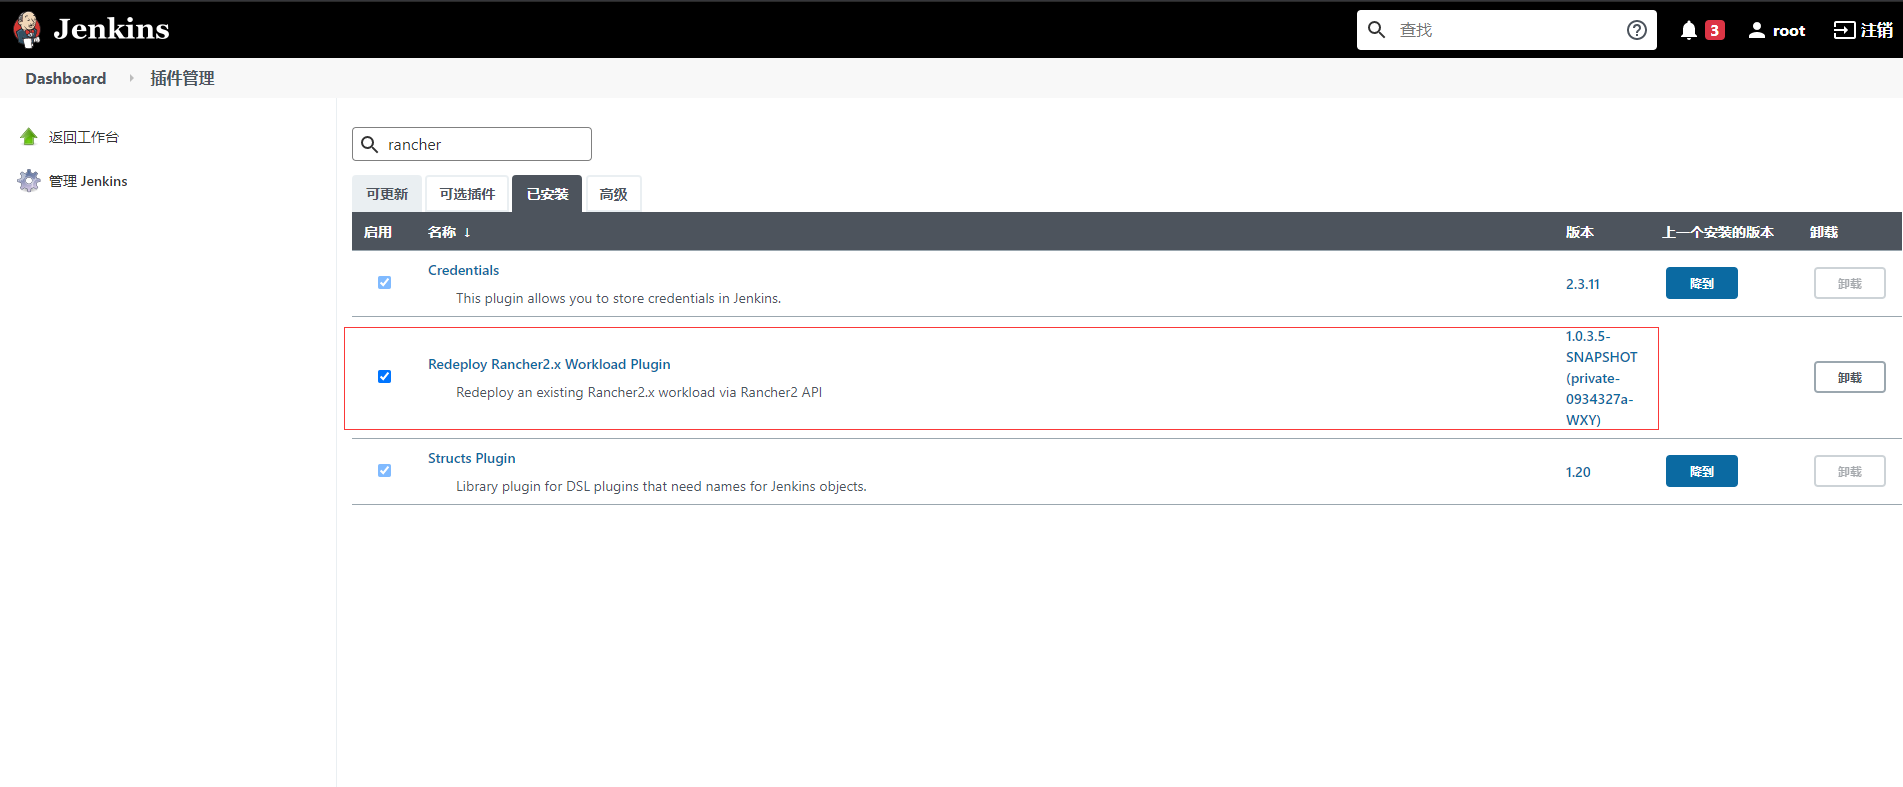Click Redeploy an existing Rancher2.x workload description

[639, 392]
